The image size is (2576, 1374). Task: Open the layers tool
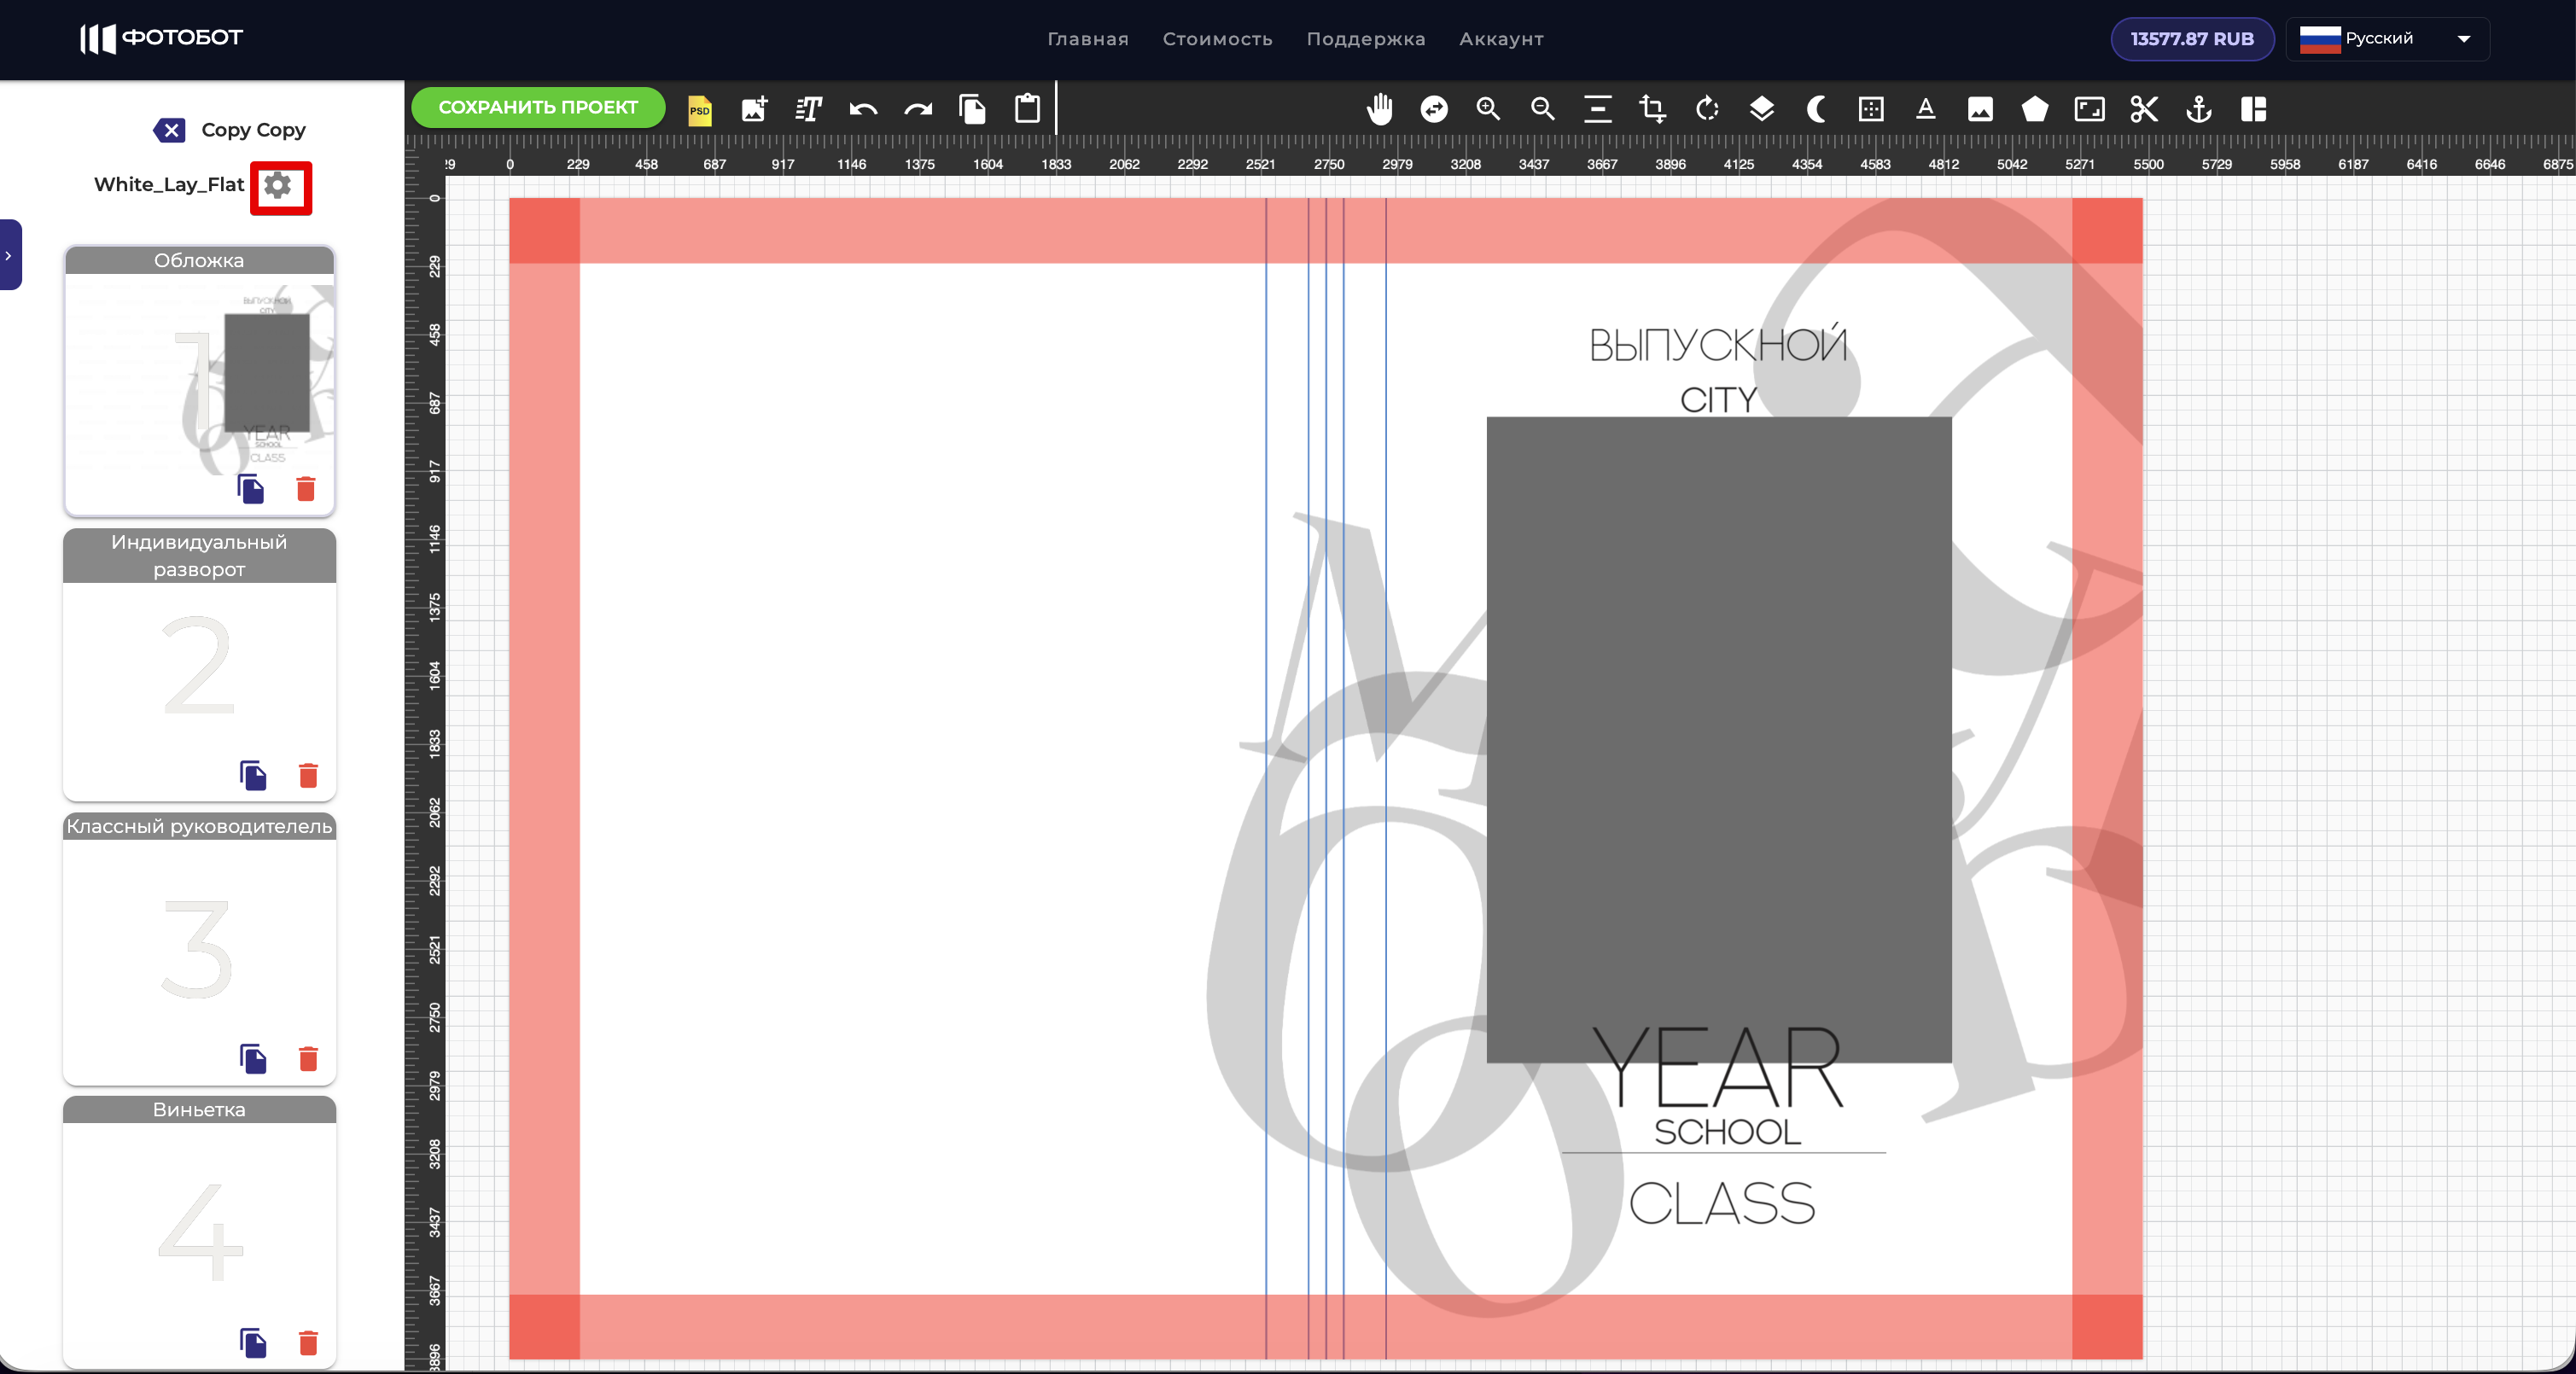[1762, 109]
